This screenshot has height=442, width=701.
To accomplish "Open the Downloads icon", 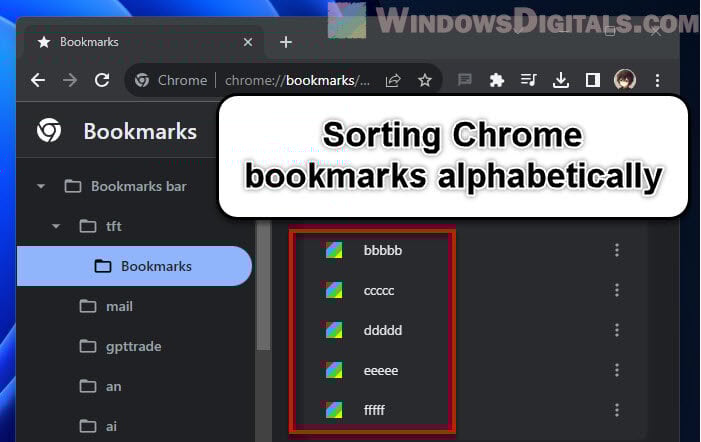I will (x=561, y=80).
